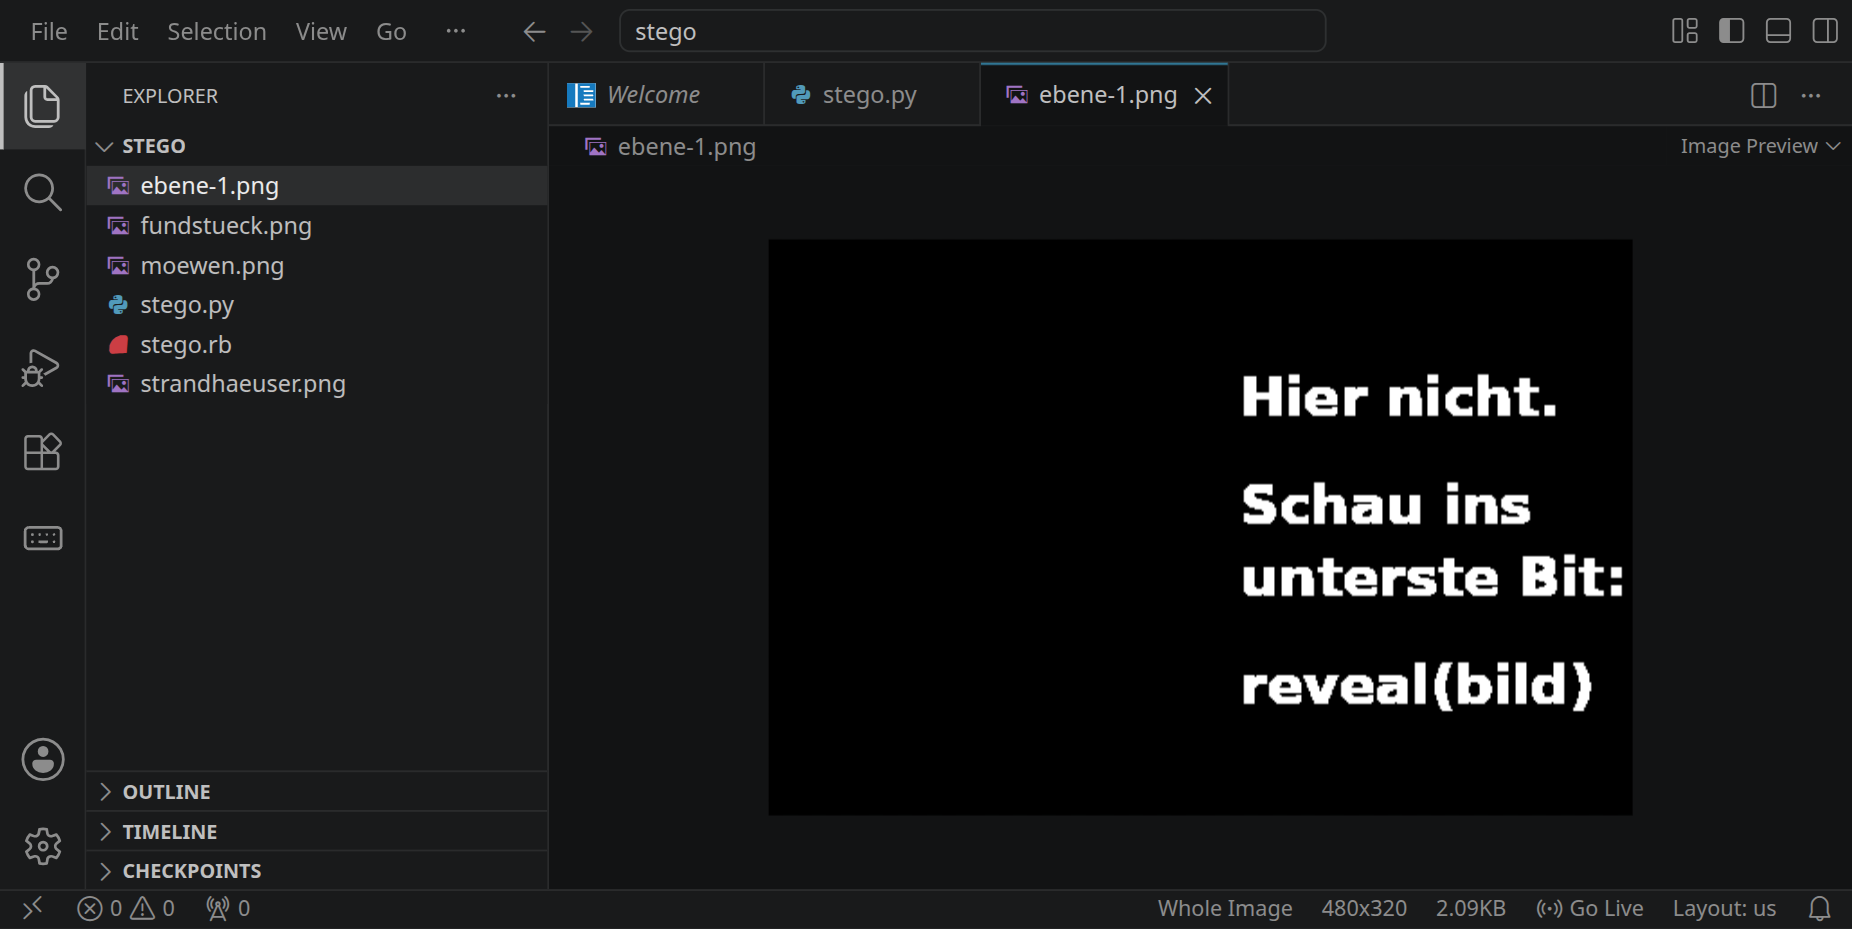Open the notifications bell in status bar
1852x929 pixels.
click(1820, 908)
